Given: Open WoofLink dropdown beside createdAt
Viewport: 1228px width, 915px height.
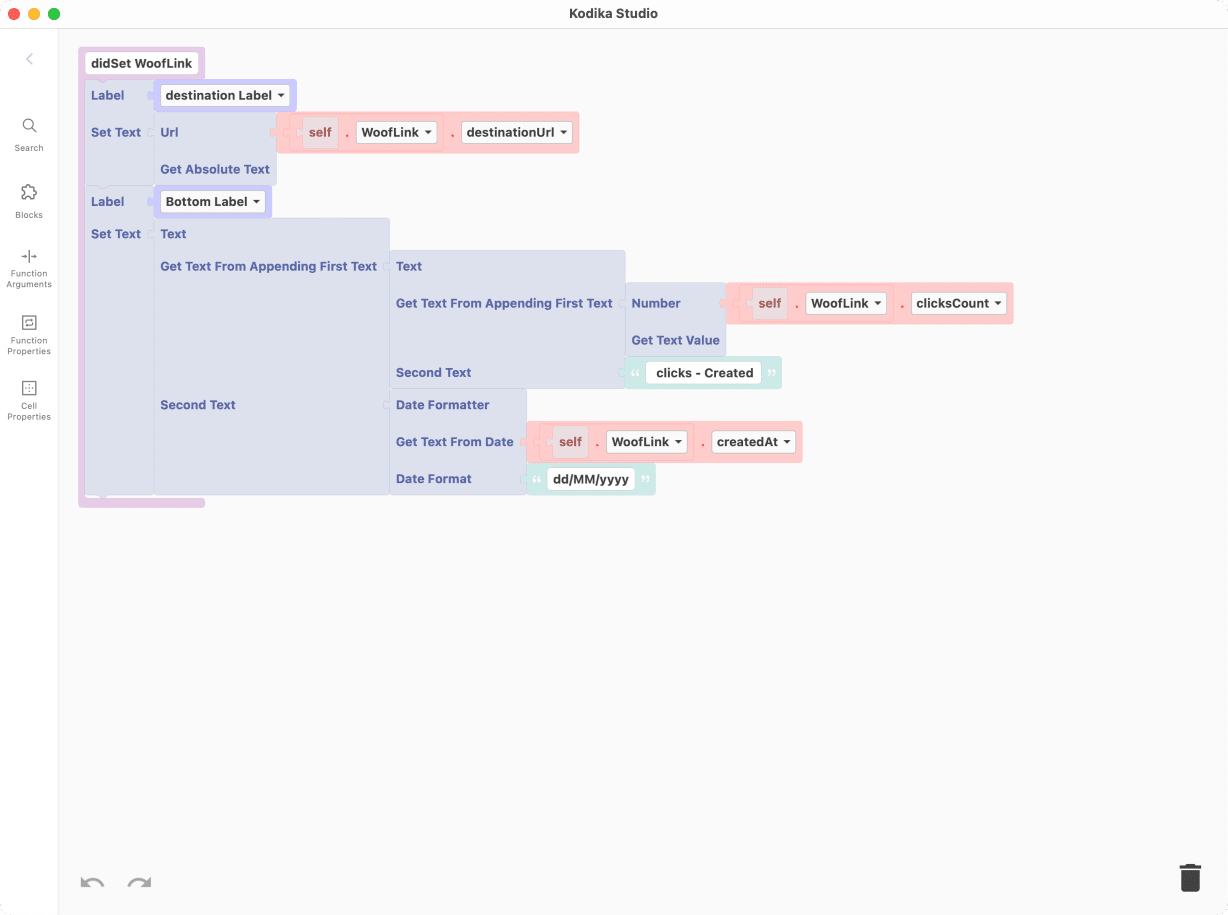Looking at the screenshot, I should (x=646, y=442).
